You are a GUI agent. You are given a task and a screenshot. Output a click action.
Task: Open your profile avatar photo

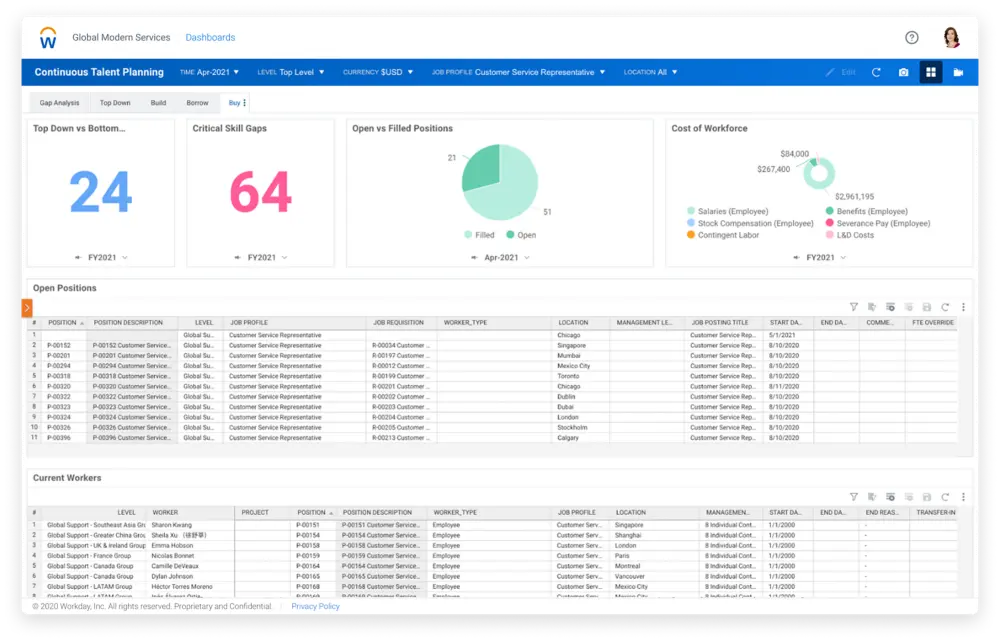[x=952, y=37]
